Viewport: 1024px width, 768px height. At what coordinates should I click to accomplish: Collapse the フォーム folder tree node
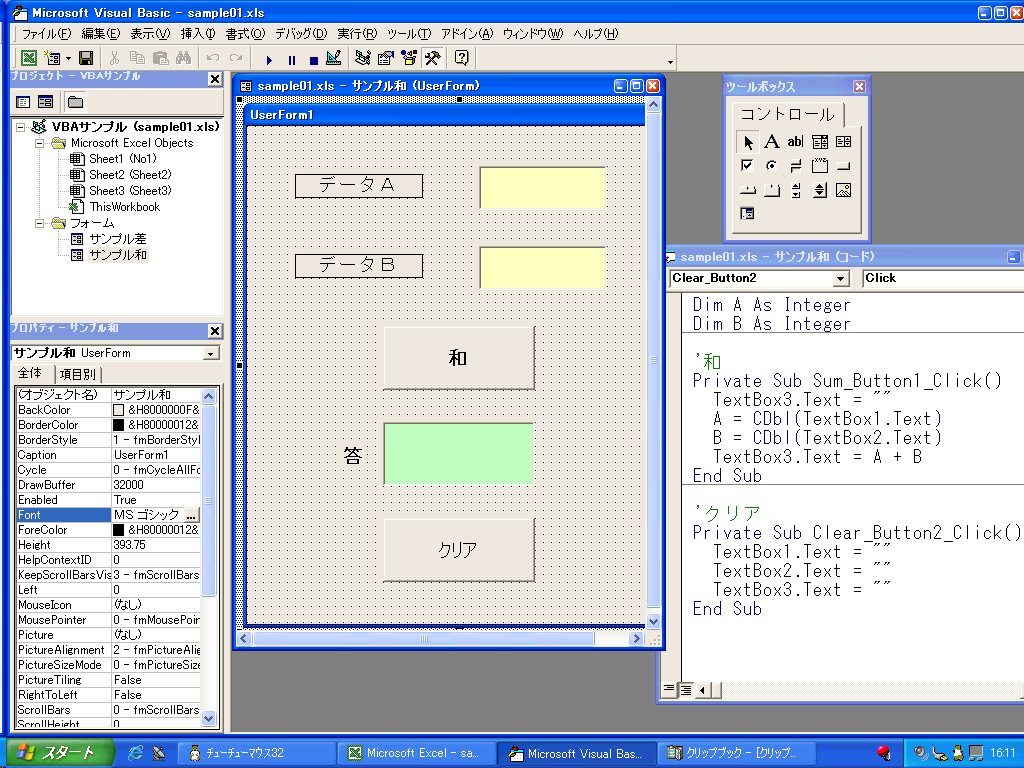[40, 223]
